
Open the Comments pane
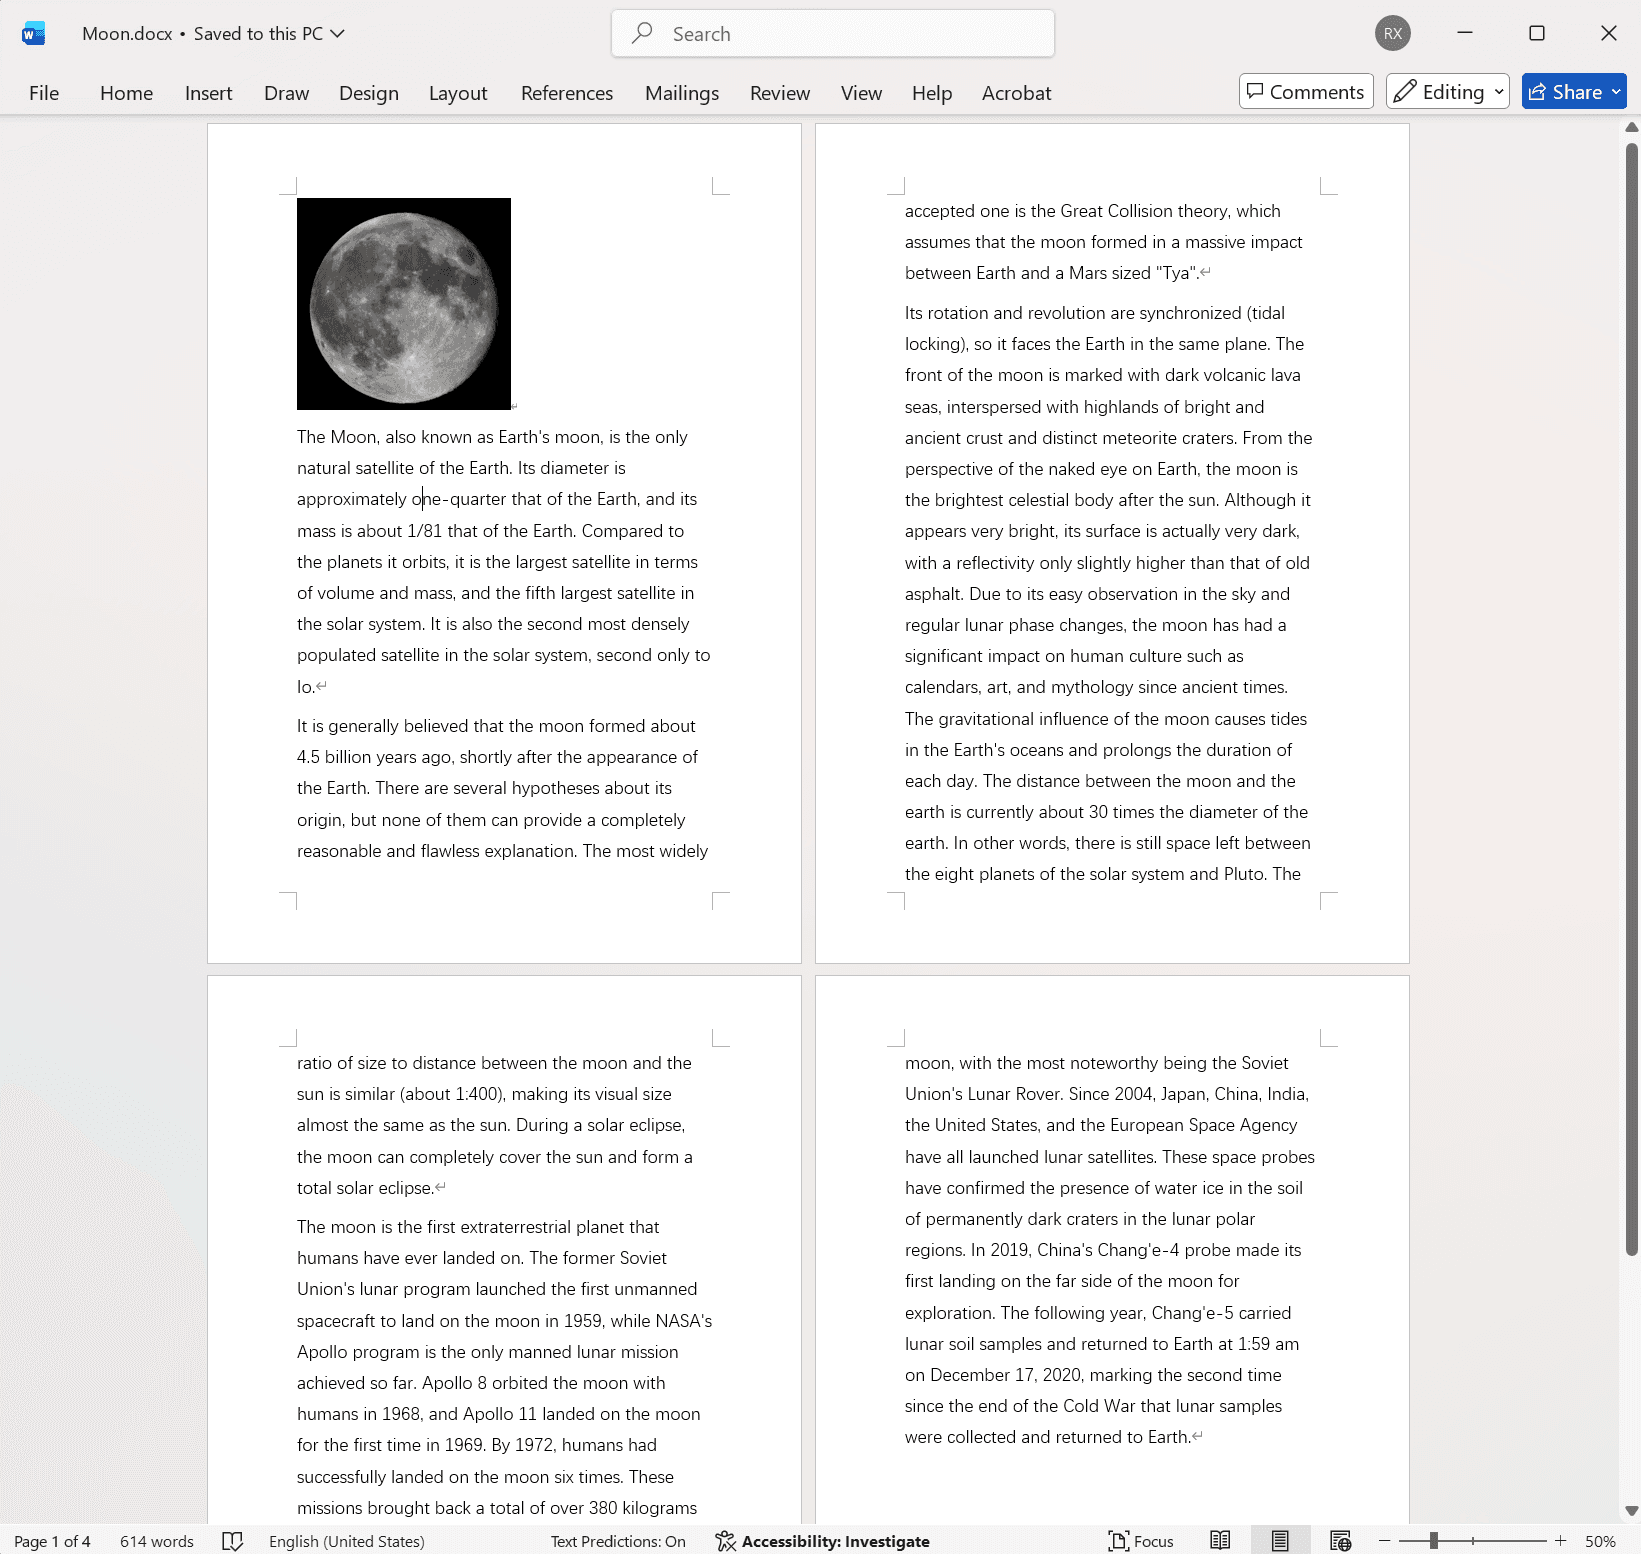pos(1305,92)
